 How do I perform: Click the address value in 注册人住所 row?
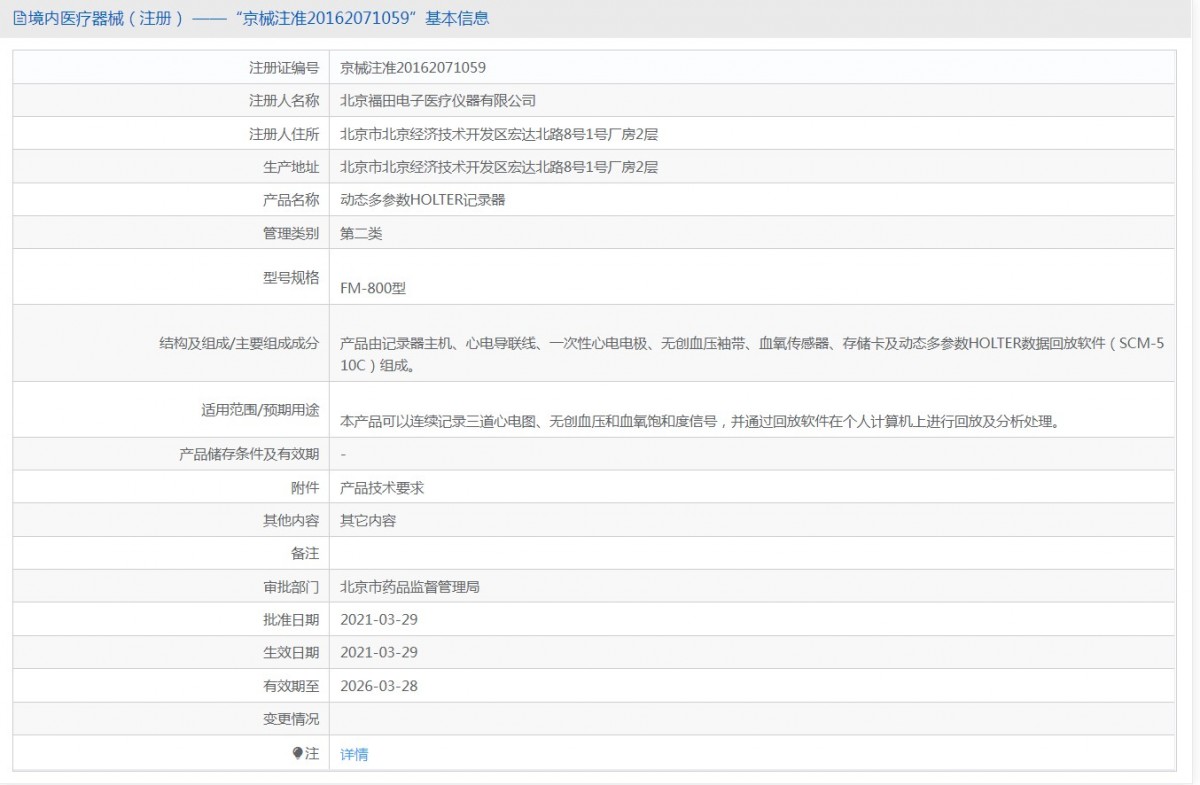499,134
